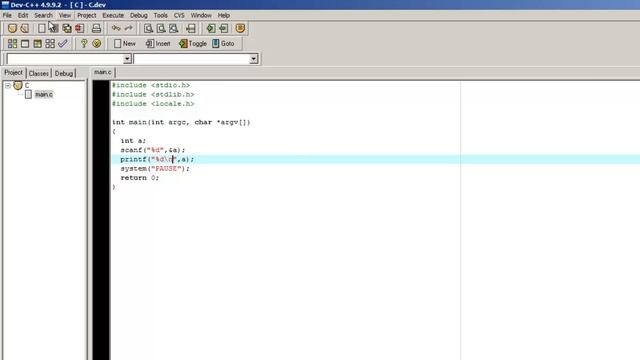
Task: Click the Replace icon next to Find
Action: tap(161, 28)
